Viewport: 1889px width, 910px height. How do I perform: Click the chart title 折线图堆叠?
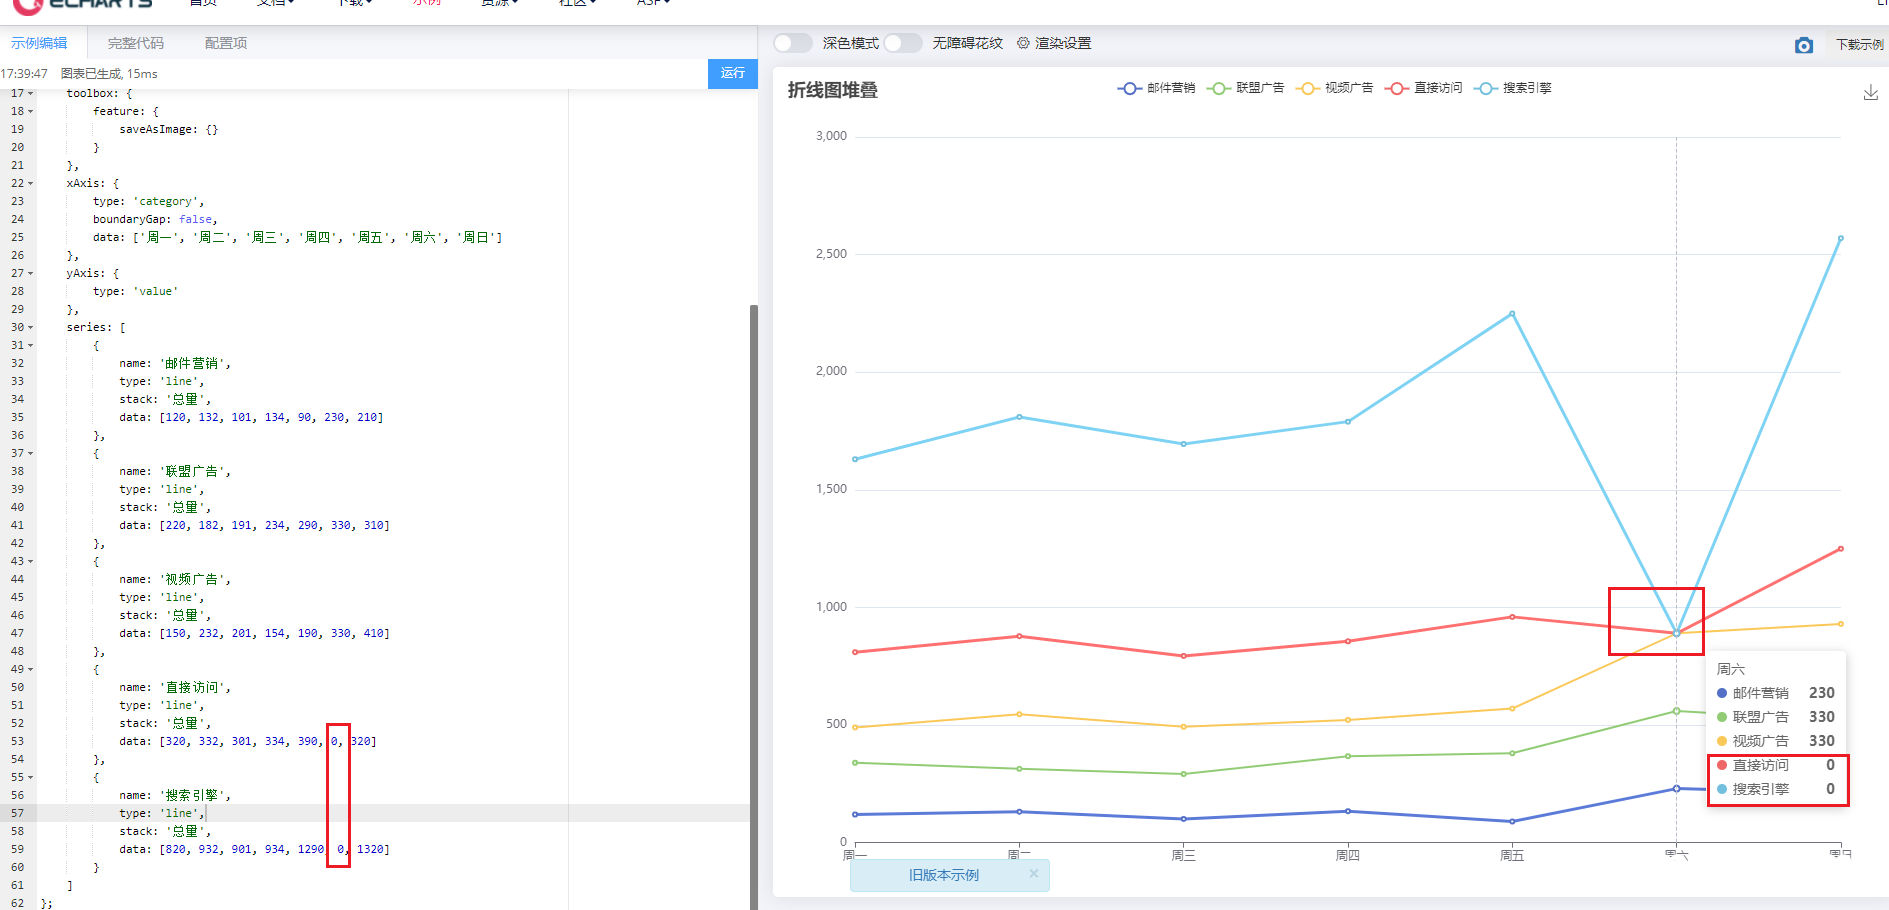[833, 90]
